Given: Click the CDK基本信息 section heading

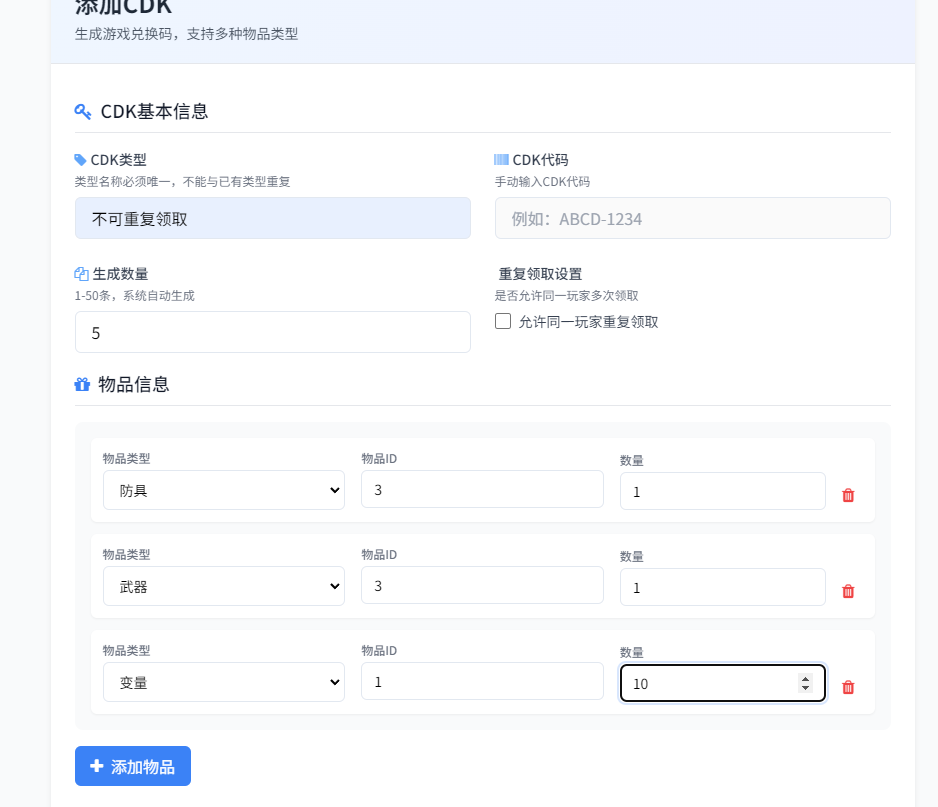Looking at the screenshot, I should pos(154,111).
